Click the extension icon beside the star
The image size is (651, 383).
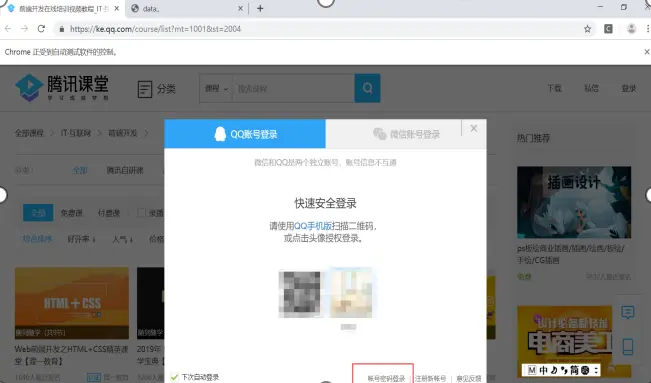tap(608, 29)
